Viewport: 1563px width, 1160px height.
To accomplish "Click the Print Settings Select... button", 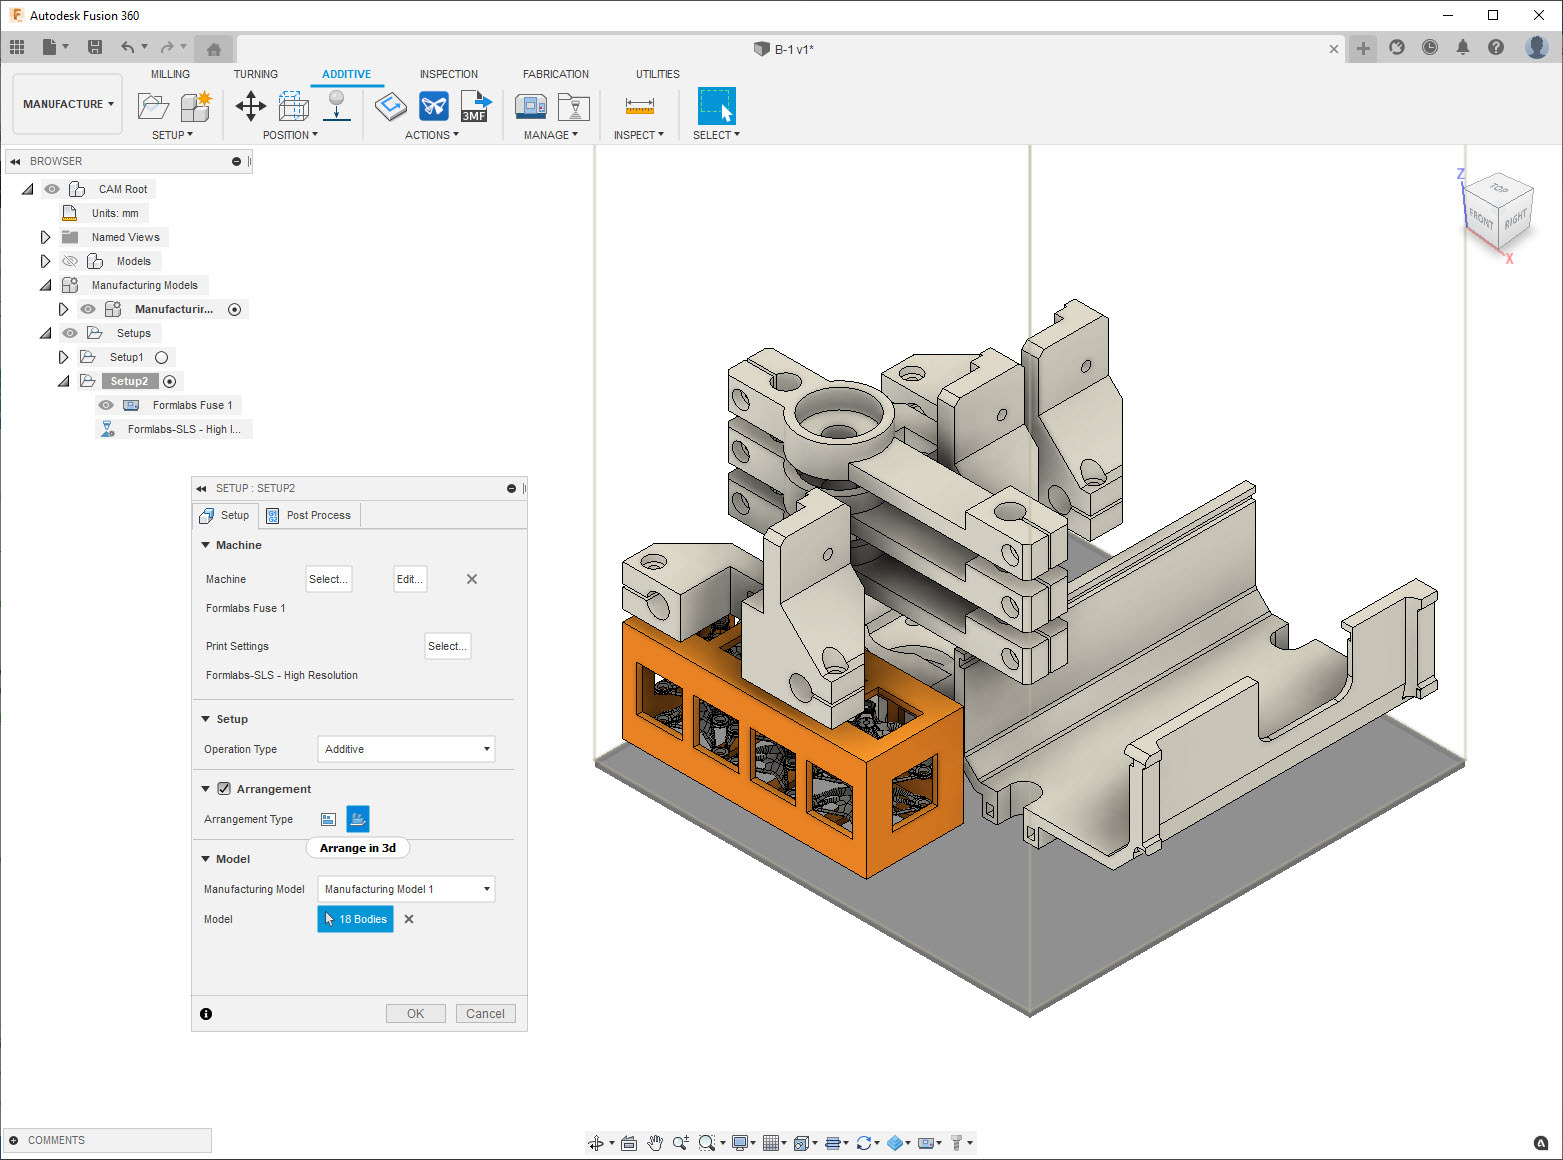I will (447, 646).
